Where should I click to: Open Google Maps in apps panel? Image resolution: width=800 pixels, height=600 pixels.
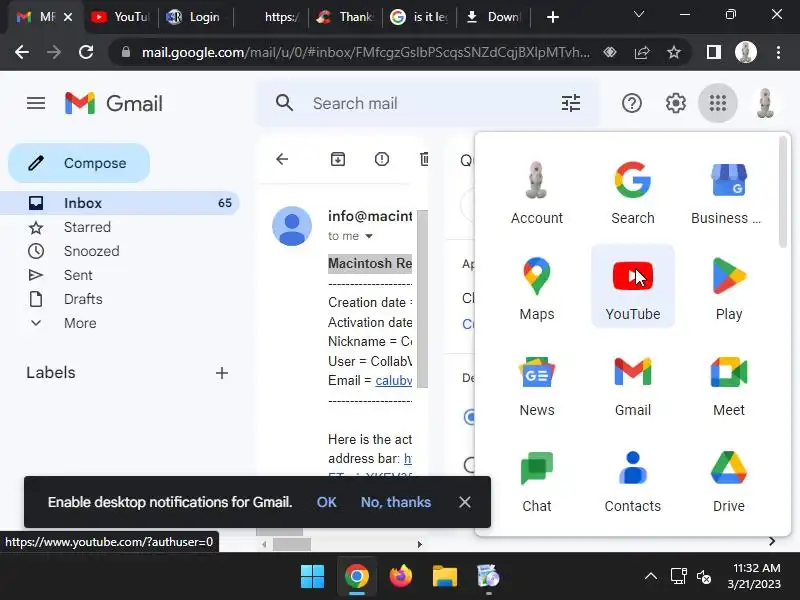[x=537, y=287]
